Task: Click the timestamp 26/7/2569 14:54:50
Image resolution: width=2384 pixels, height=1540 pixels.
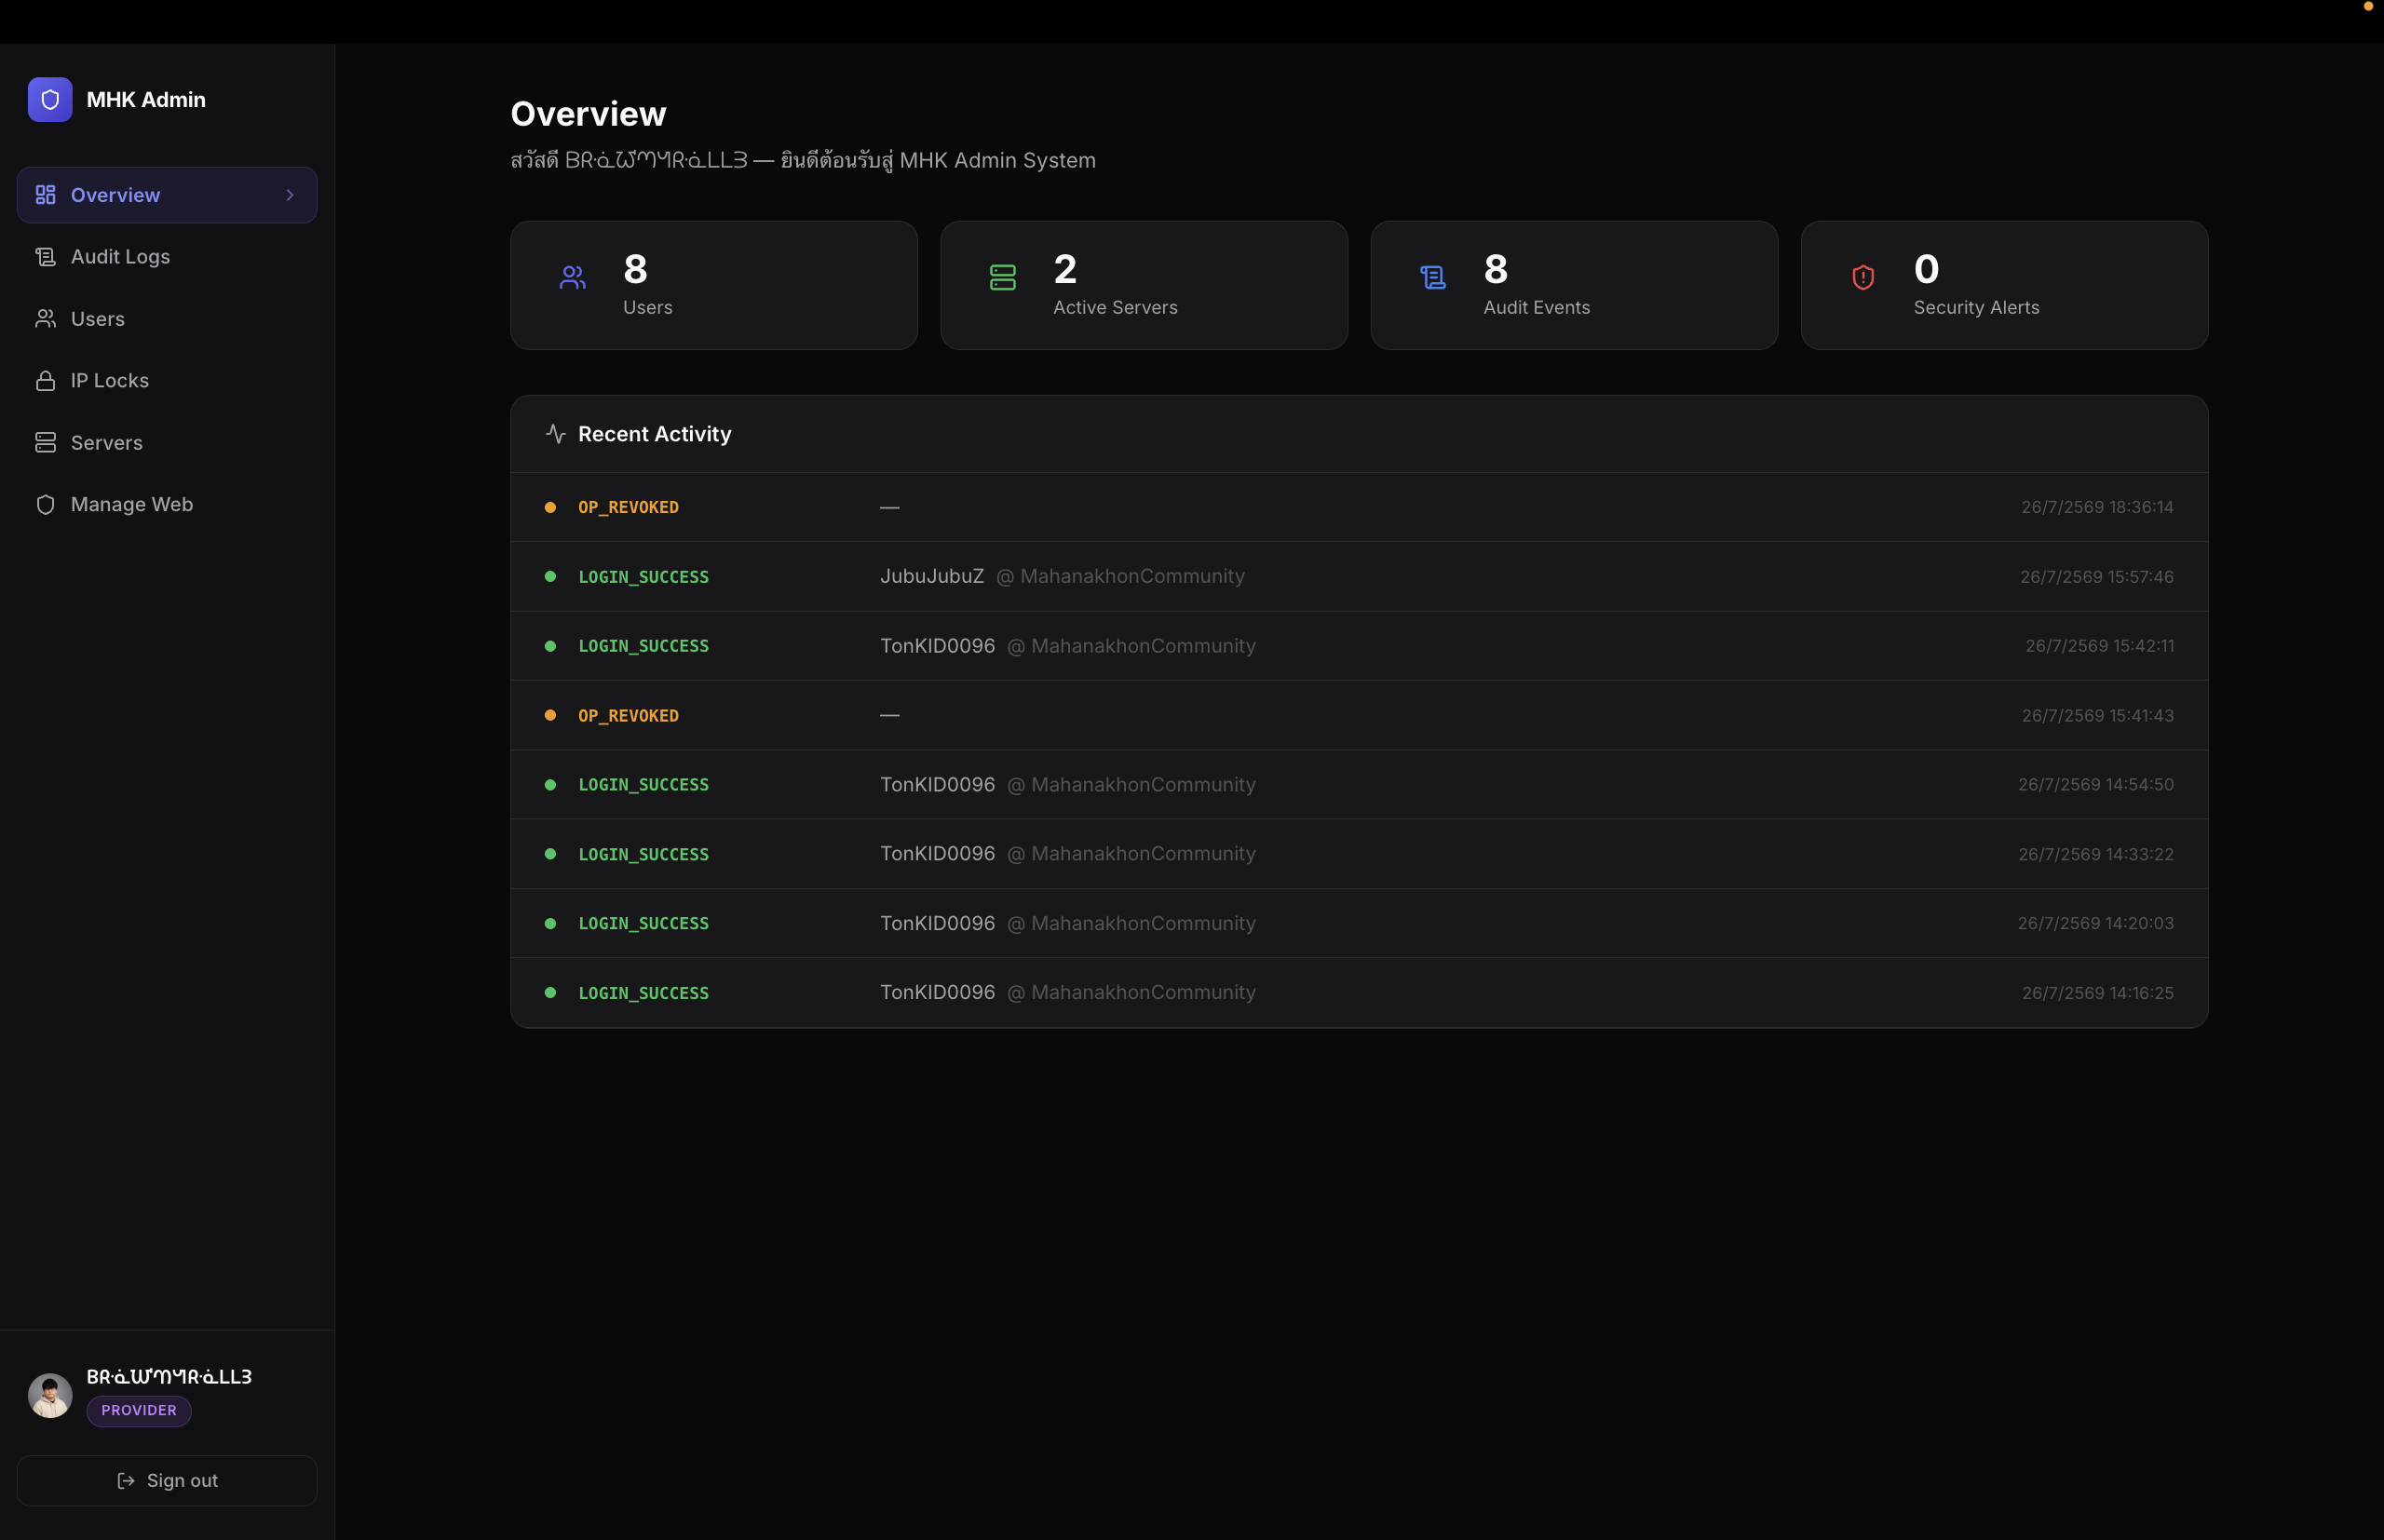Action: [2095, 785]
